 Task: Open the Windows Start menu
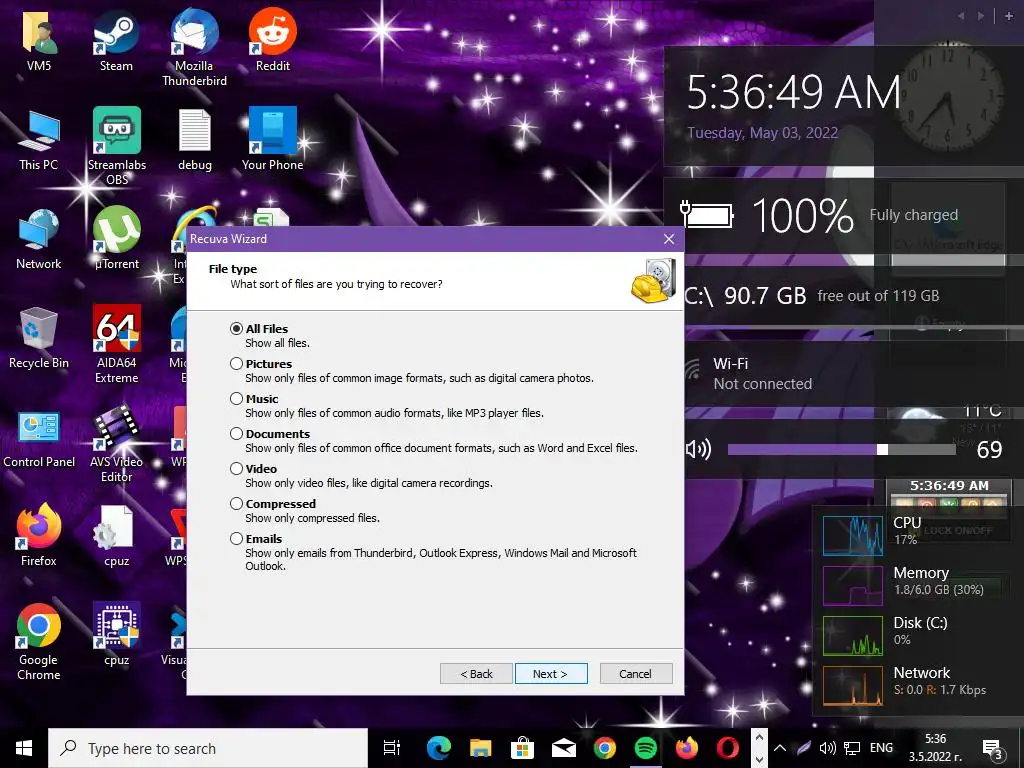tap(24, 748)
